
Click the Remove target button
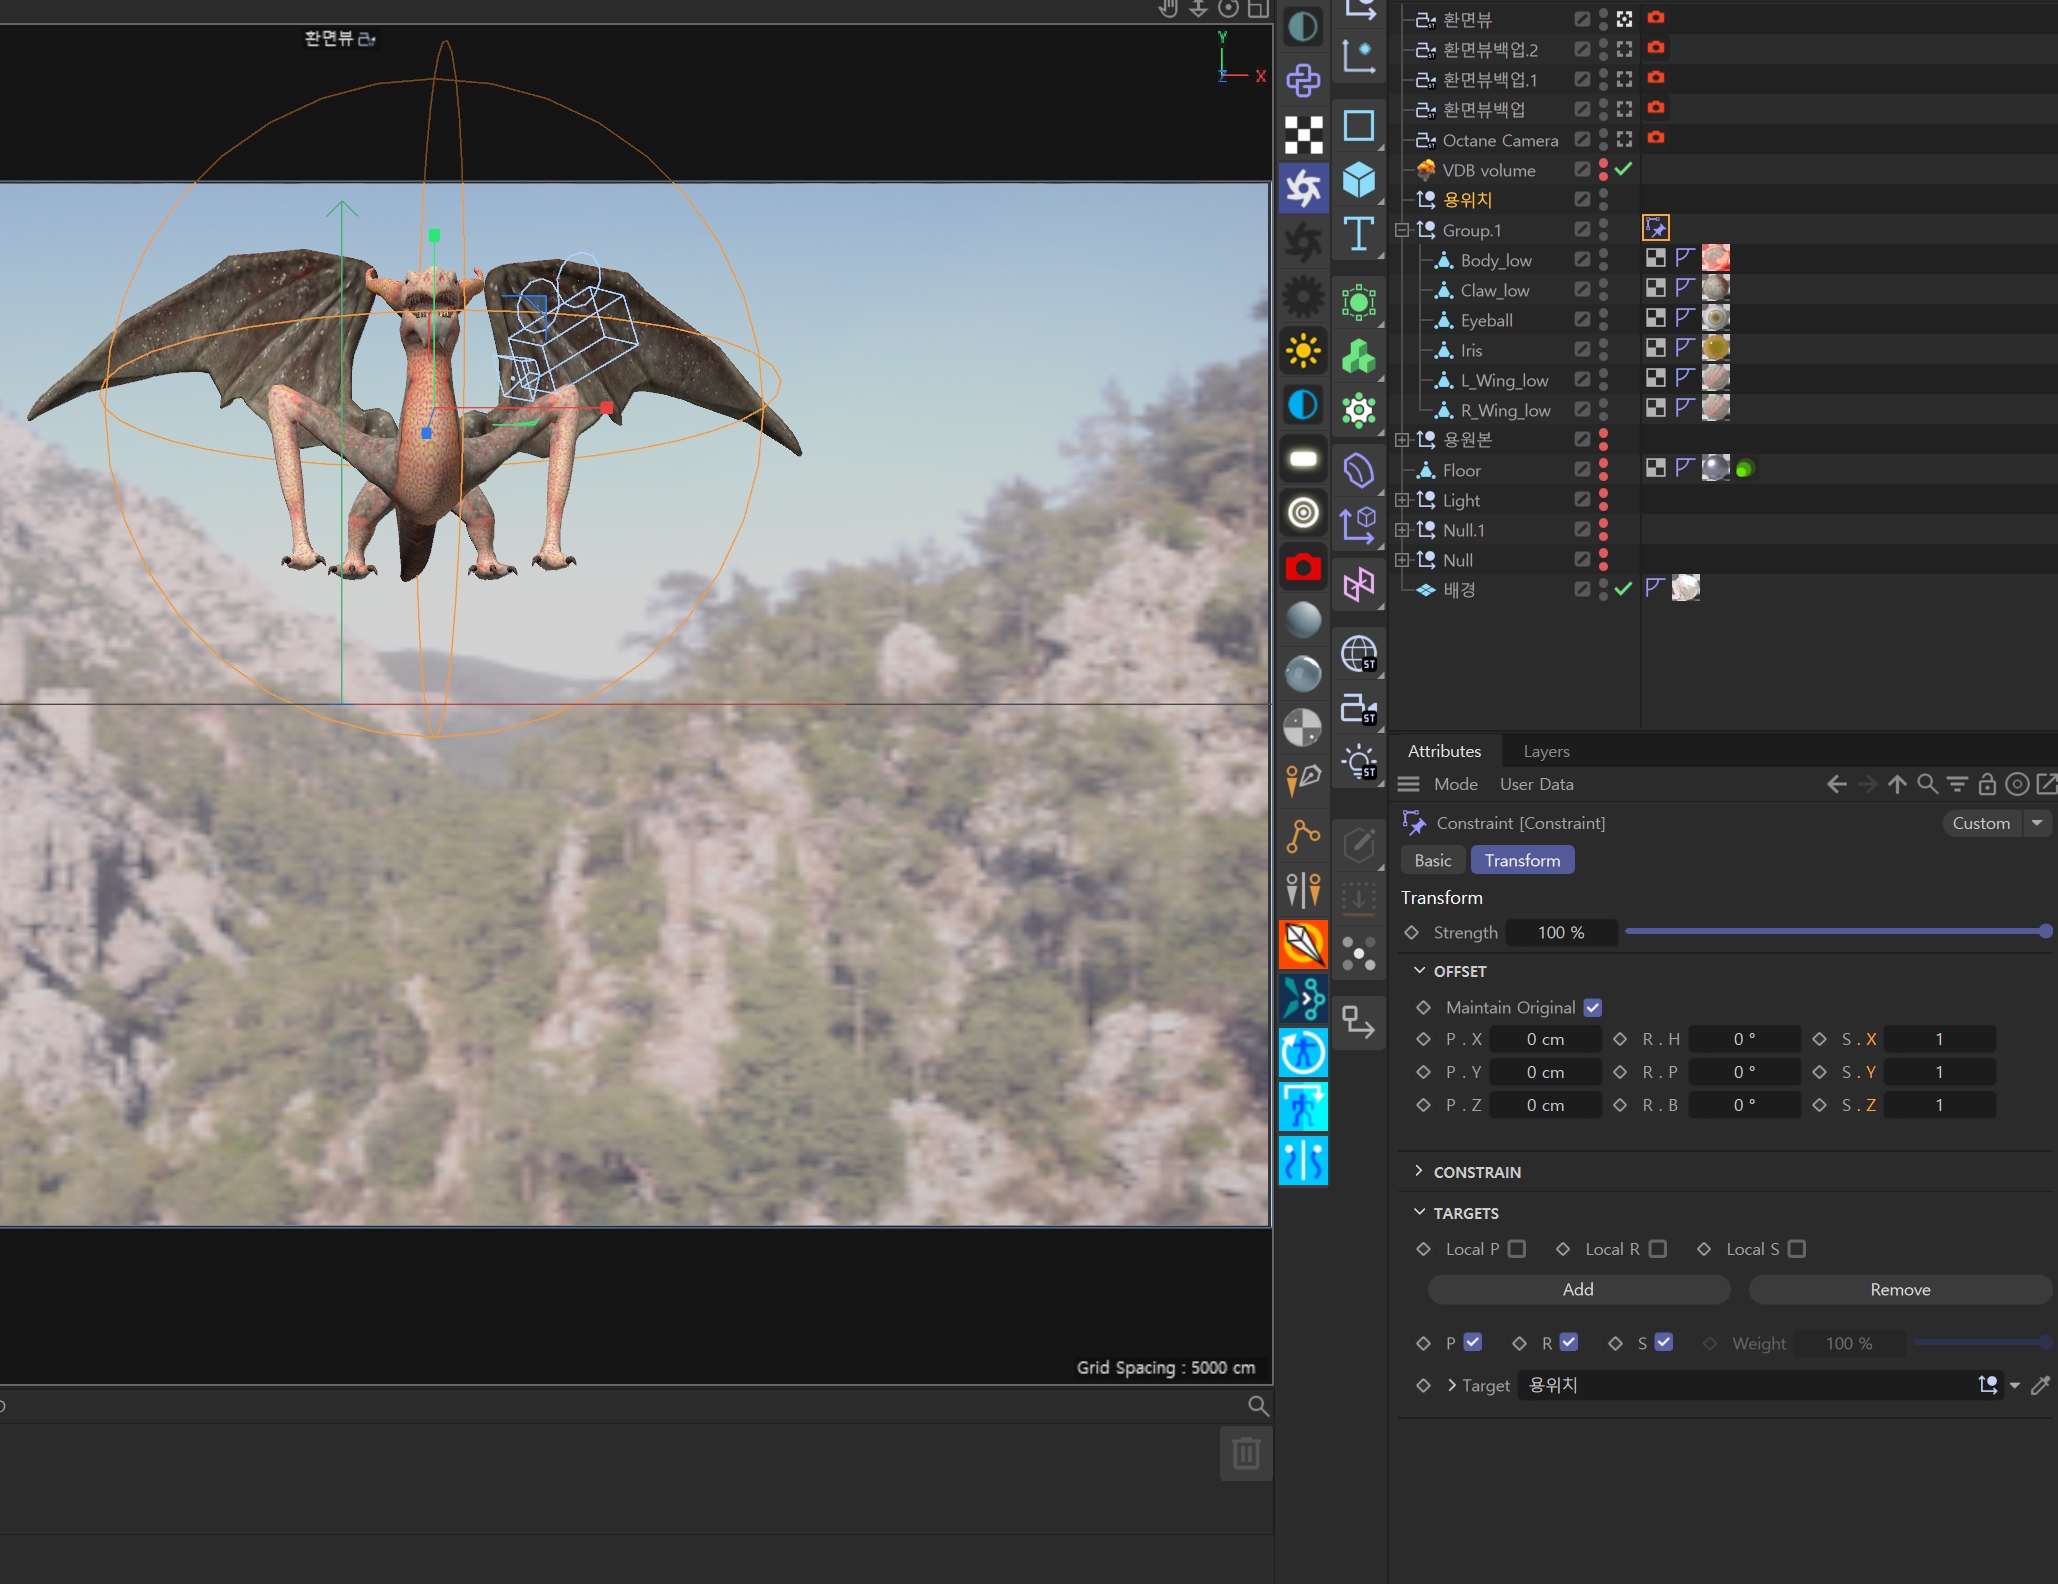pos(1899,1289)
